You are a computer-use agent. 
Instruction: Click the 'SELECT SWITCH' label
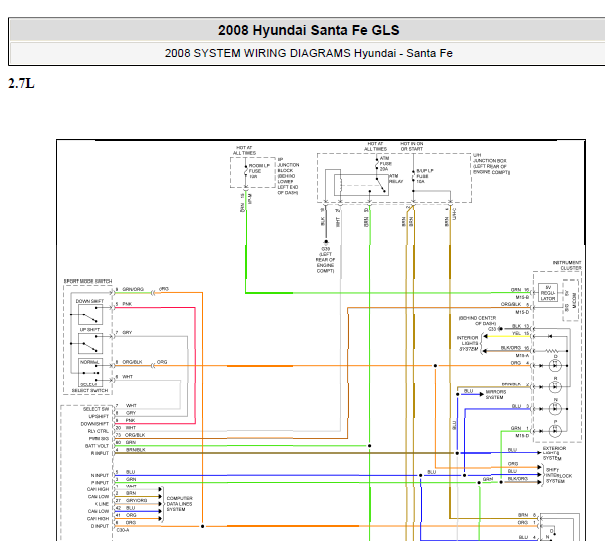tap(90, 391)
